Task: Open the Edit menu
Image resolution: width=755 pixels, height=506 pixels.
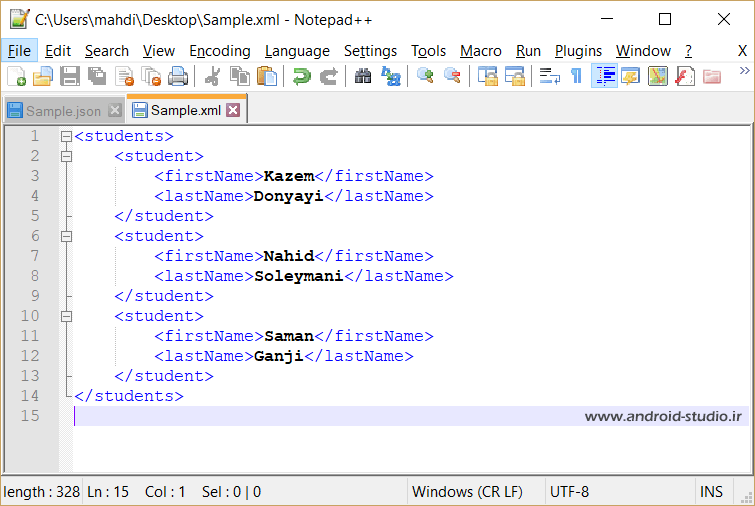Action: (x=58, y=51)
